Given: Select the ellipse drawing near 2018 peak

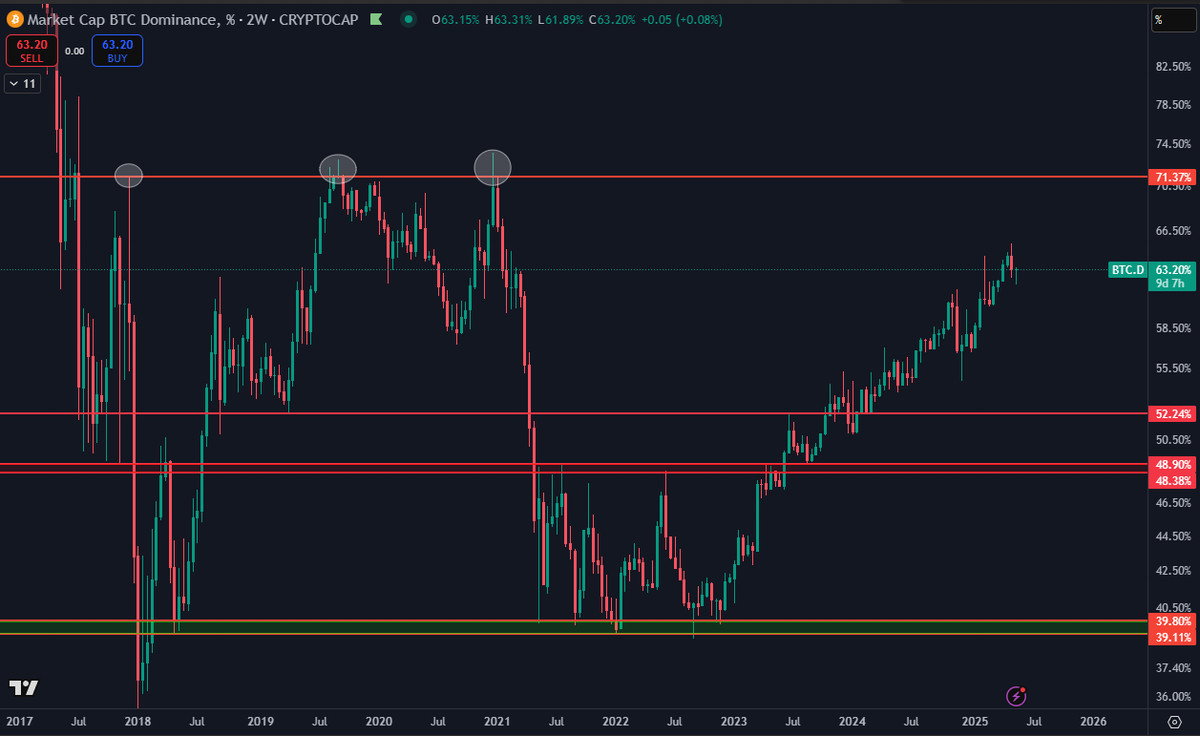Looking at the screenshot, I should [x=129, y=176].
